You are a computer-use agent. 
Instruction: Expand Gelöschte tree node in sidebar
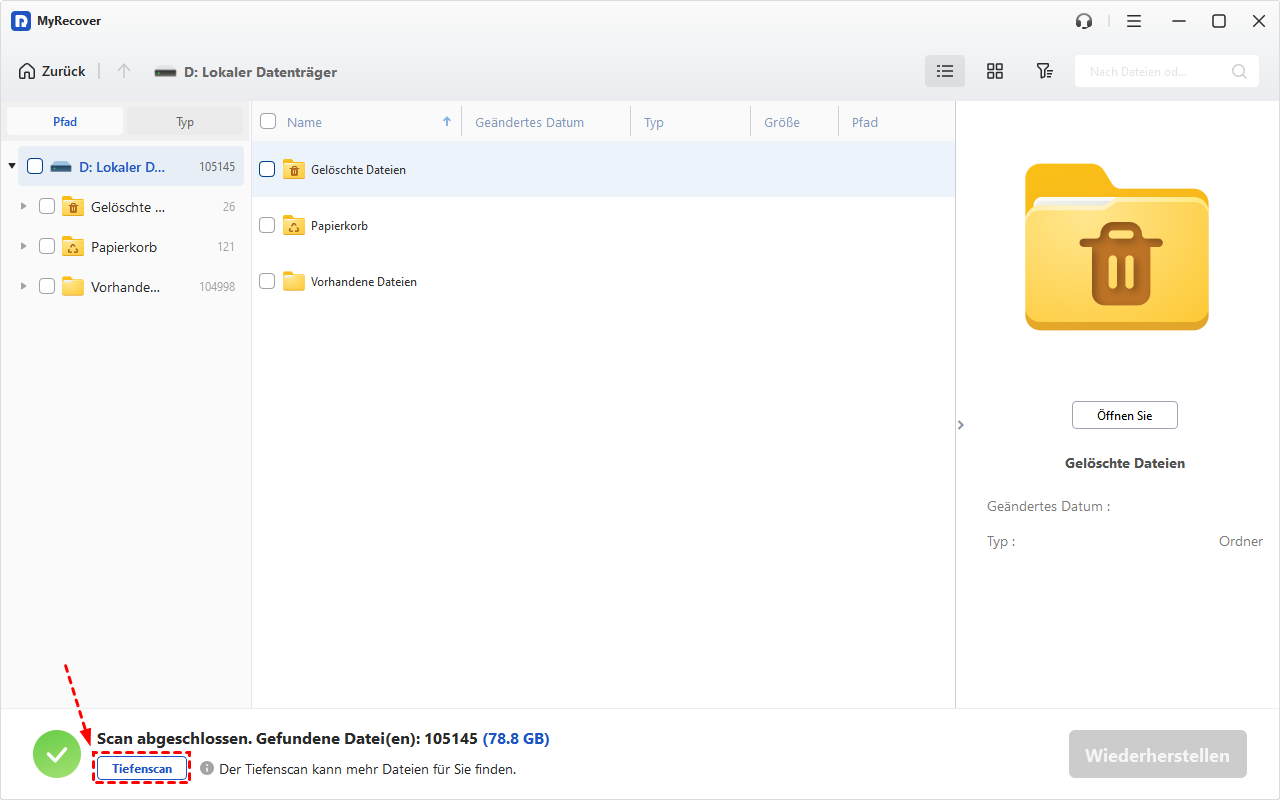click(x=23, y=207)
